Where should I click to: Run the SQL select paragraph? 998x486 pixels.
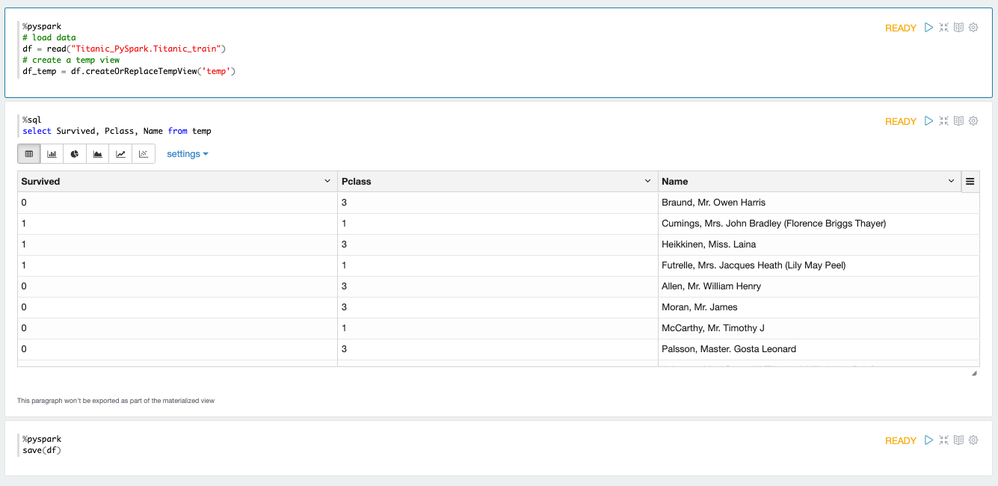tap(928, 121)
